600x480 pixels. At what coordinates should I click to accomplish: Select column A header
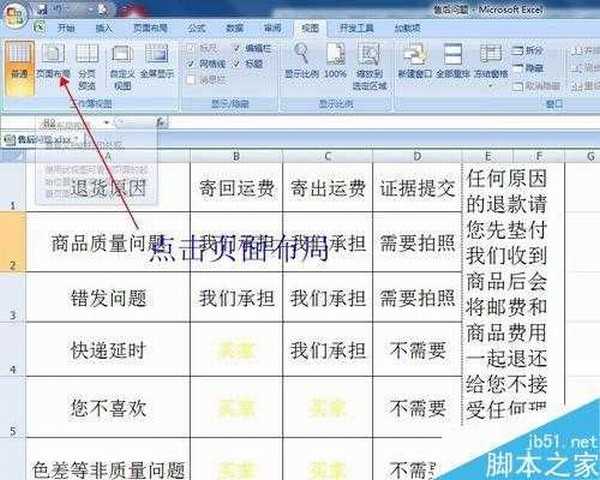(x=108, y=156)
